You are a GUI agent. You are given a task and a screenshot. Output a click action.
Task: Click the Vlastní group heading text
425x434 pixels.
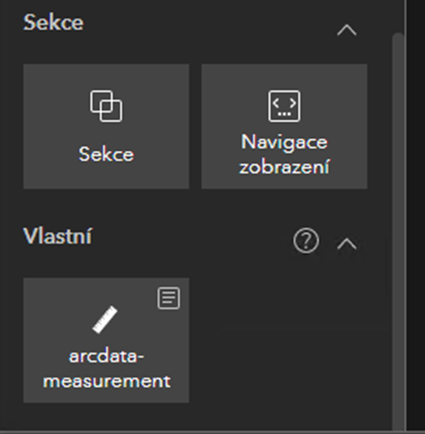pyautogui.click(x=57, y=236)
